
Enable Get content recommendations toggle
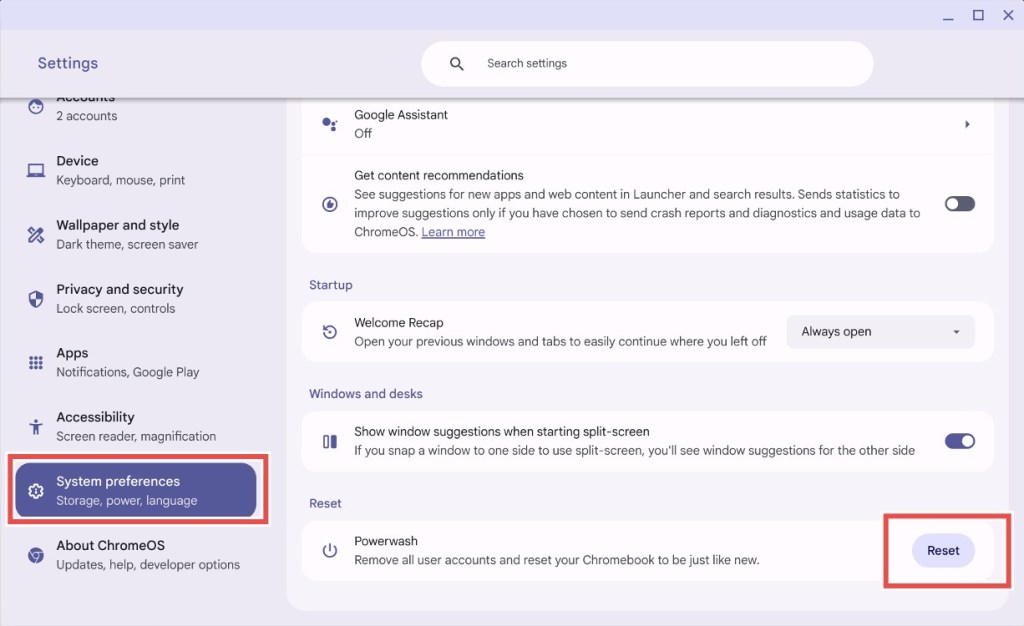coord(959,204)
